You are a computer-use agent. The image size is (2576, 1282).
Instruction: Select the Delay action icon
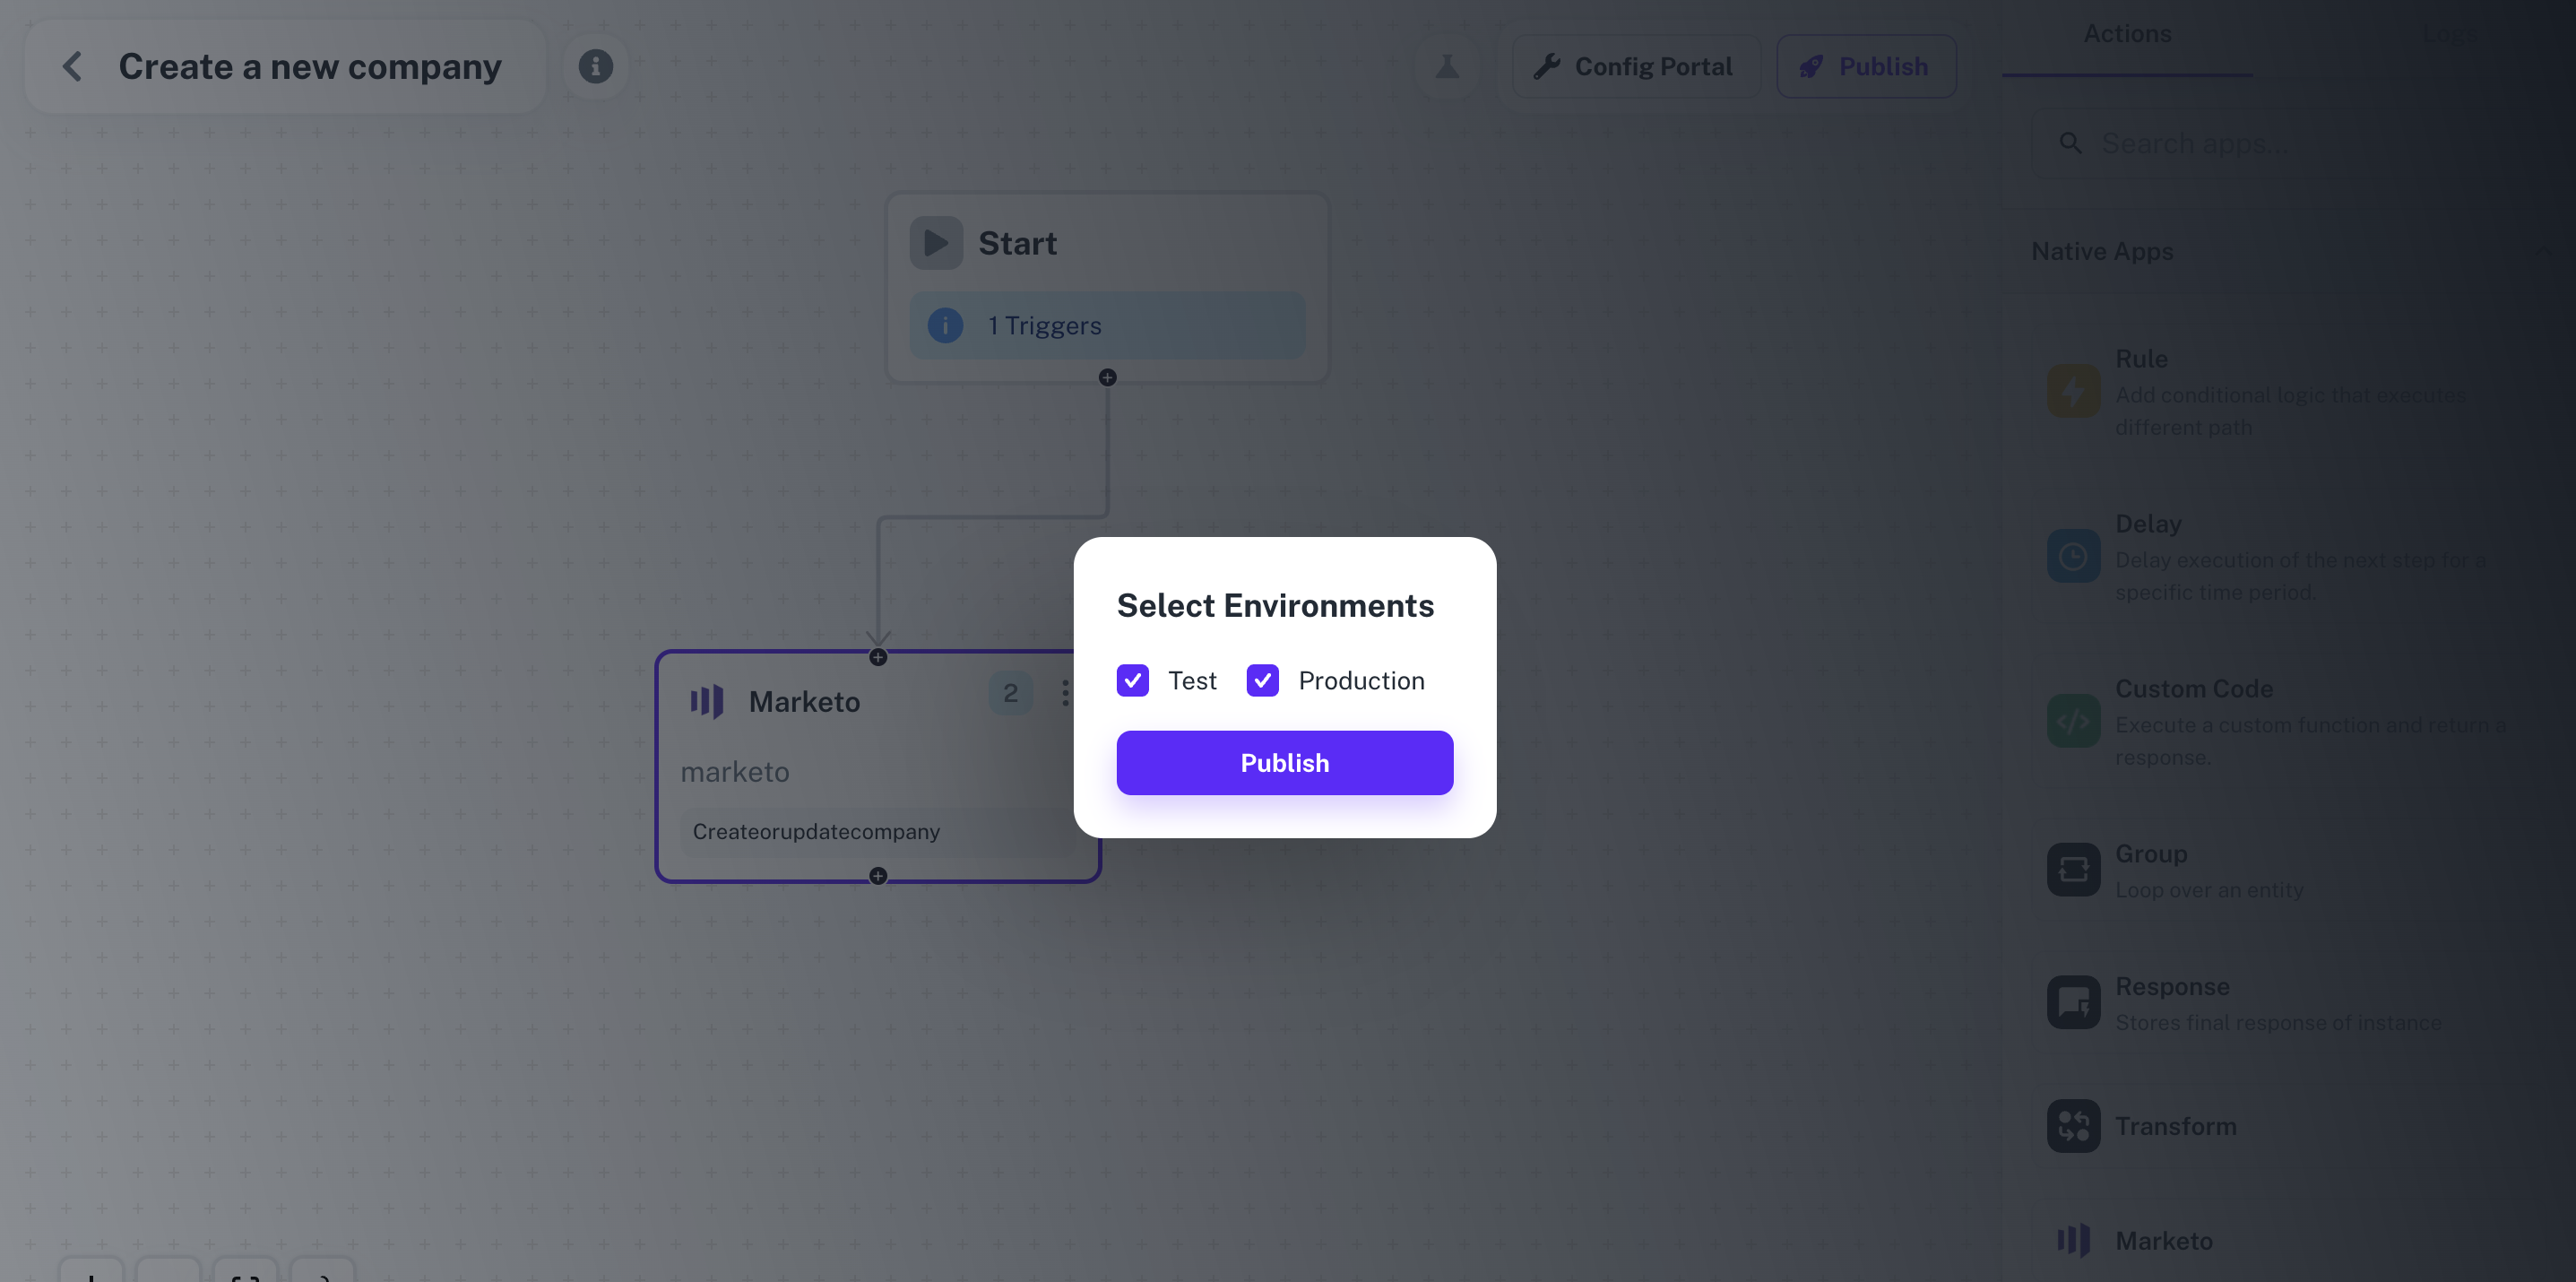point(2073,556)
